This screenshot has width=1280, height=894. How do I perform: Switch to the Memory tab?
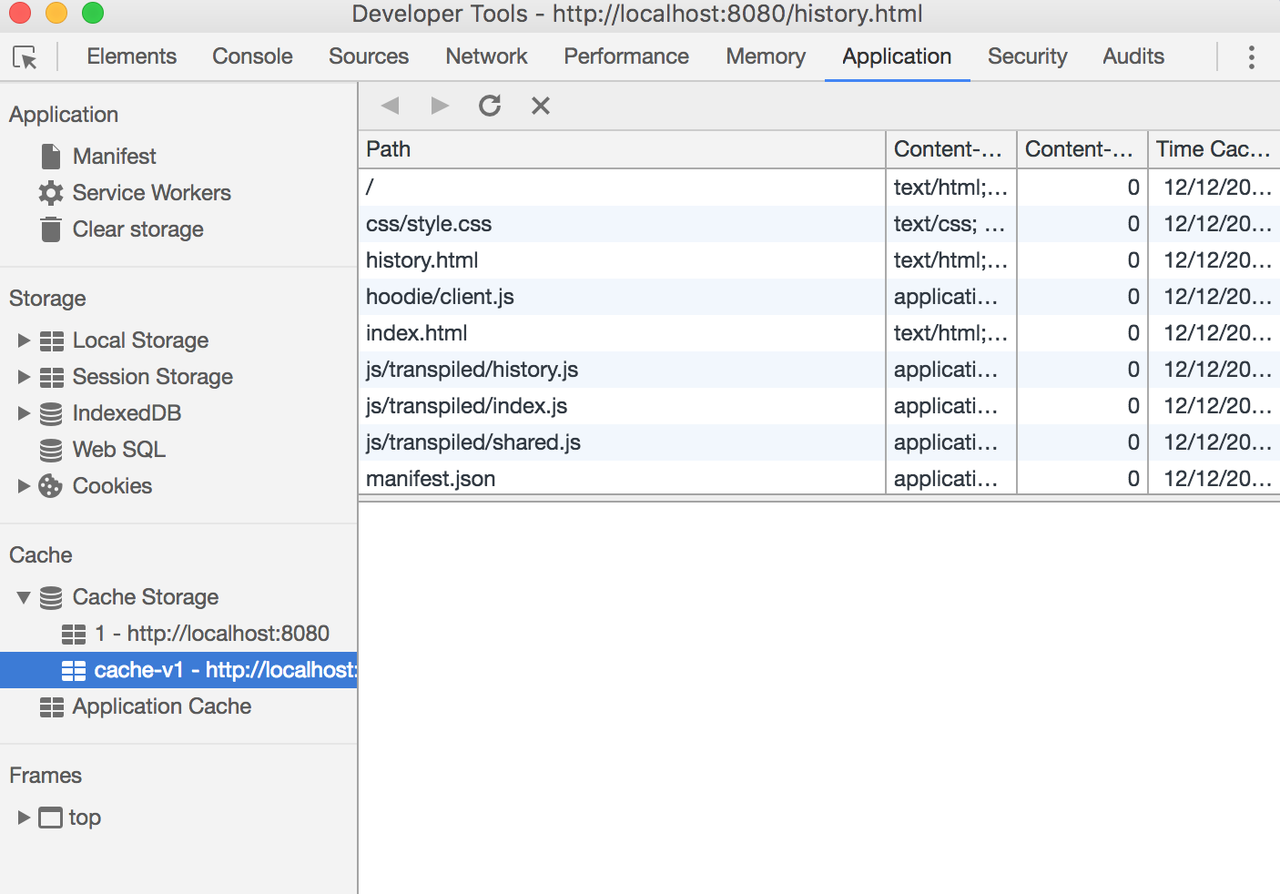pyautogui.click(x=766, y=57)
